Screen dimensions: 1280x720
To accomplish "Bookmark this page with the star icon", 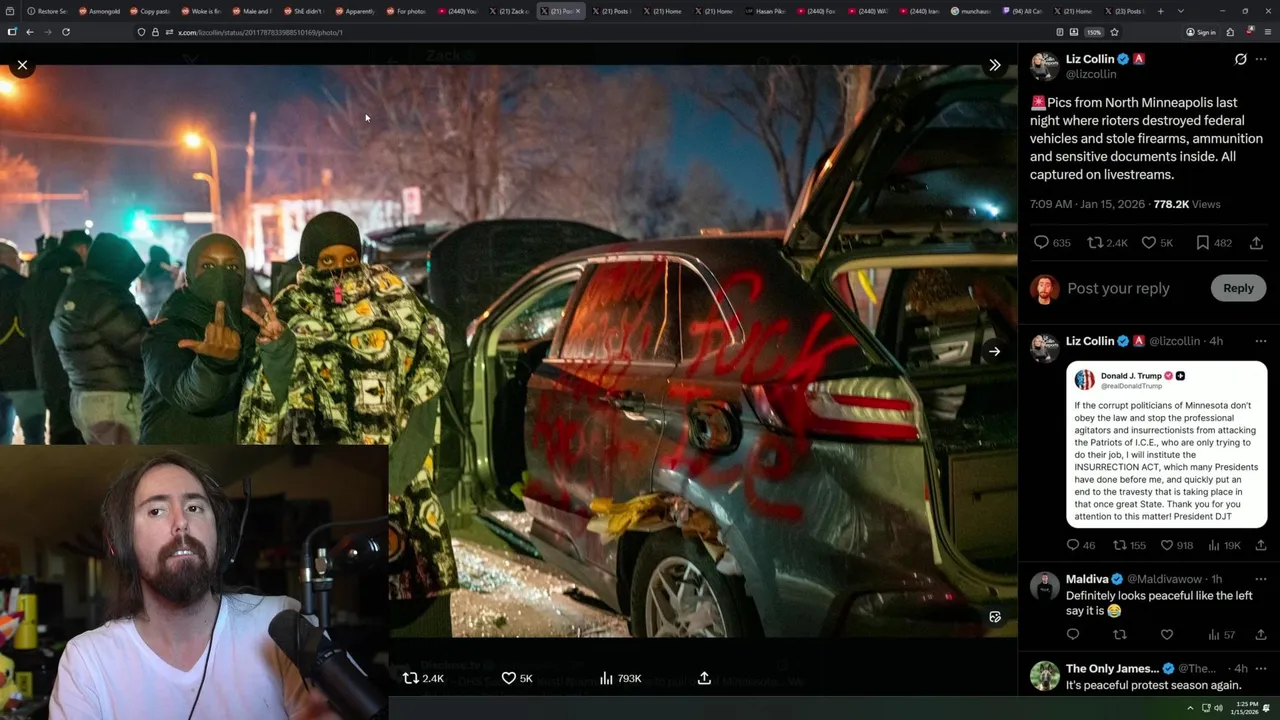I will tap(1114, 32).
